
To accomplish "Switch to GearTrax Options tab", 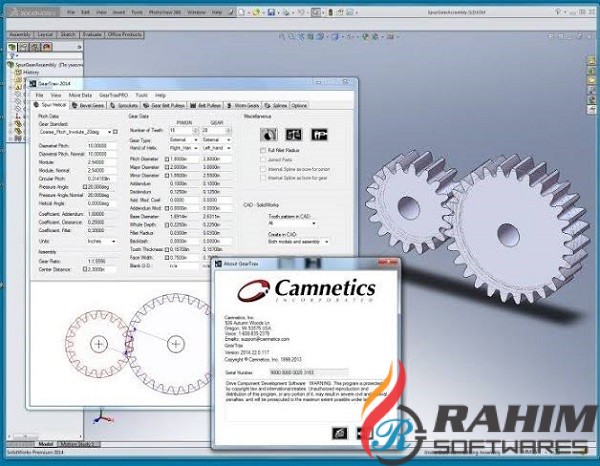I will (299, 105).
